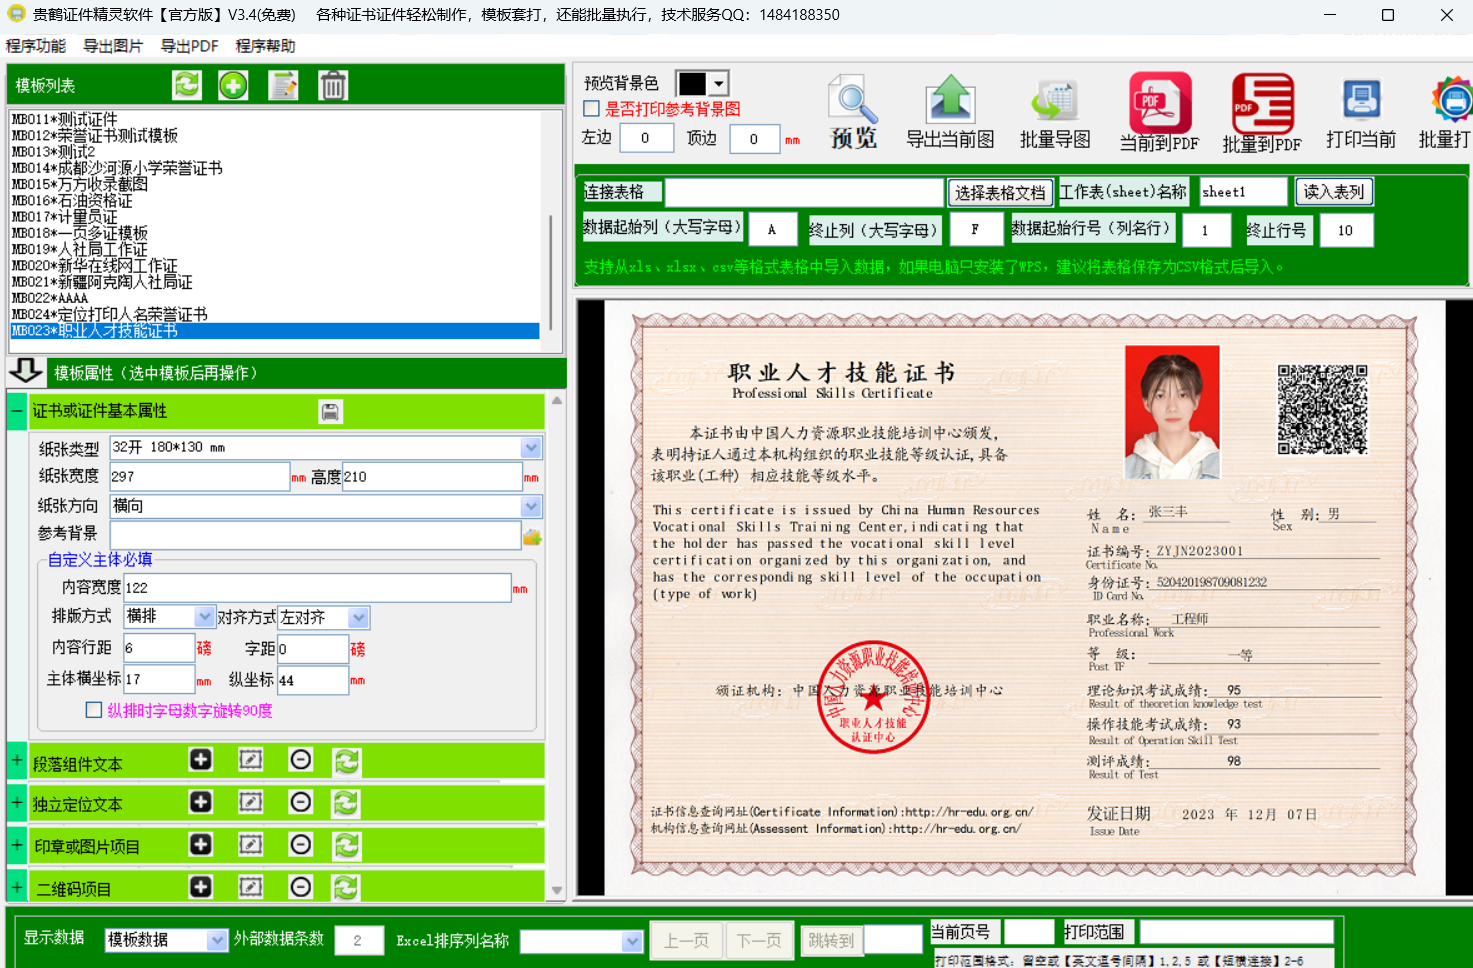Click the delete template trash icon

click(x=333, y=86)
